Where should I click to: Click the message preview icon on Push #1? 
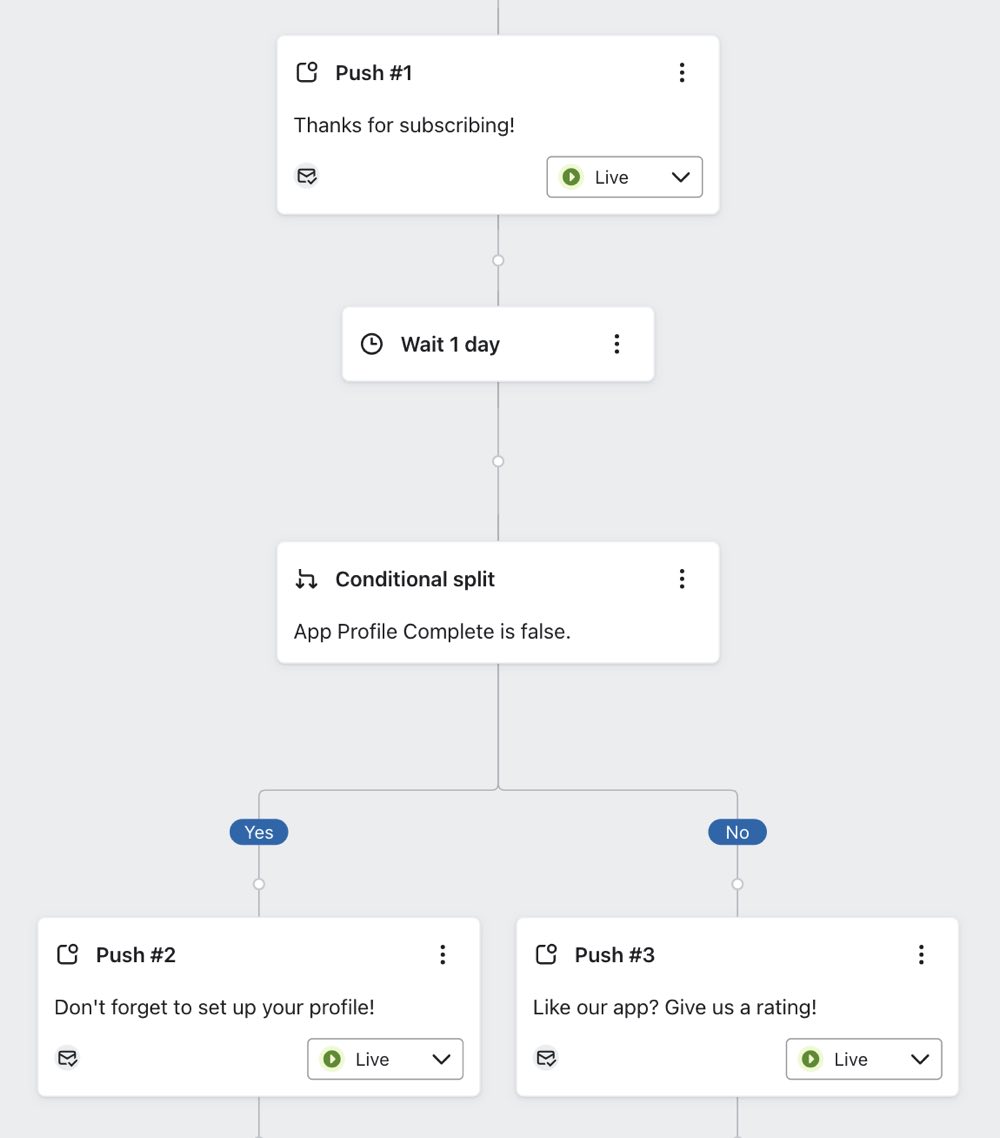pos(307,175)
